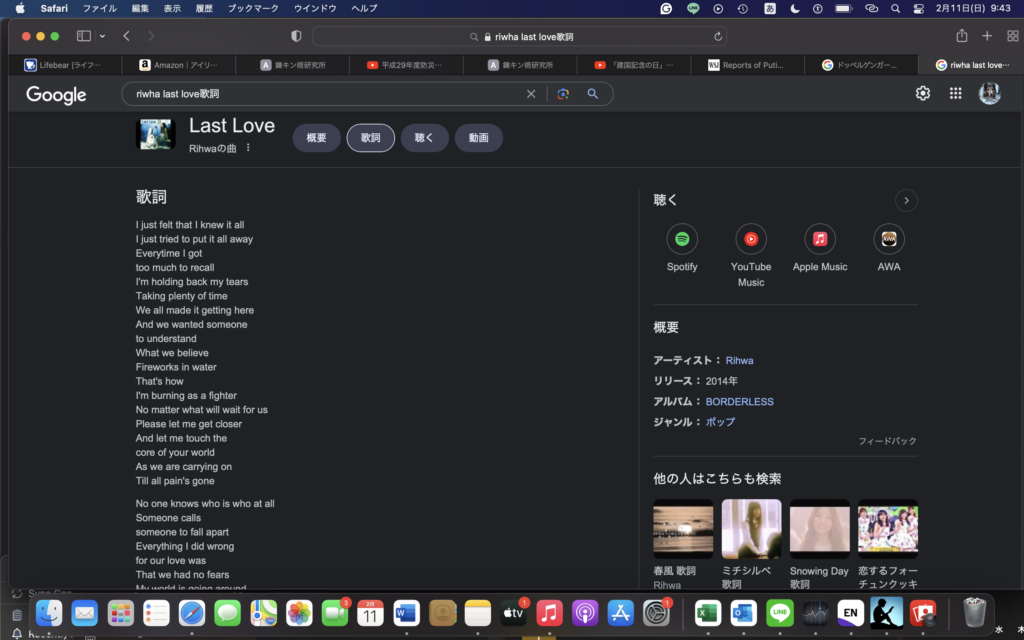Open Google quick settings gear
This screenshot has width=1024, height=640.
(x=921, y=92)
